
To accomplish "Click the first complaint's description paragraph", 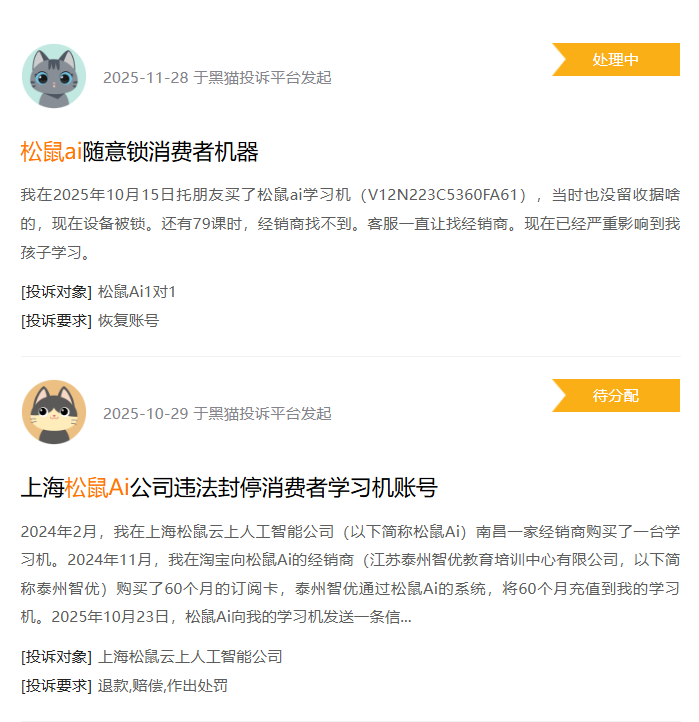I will point(350,223).
